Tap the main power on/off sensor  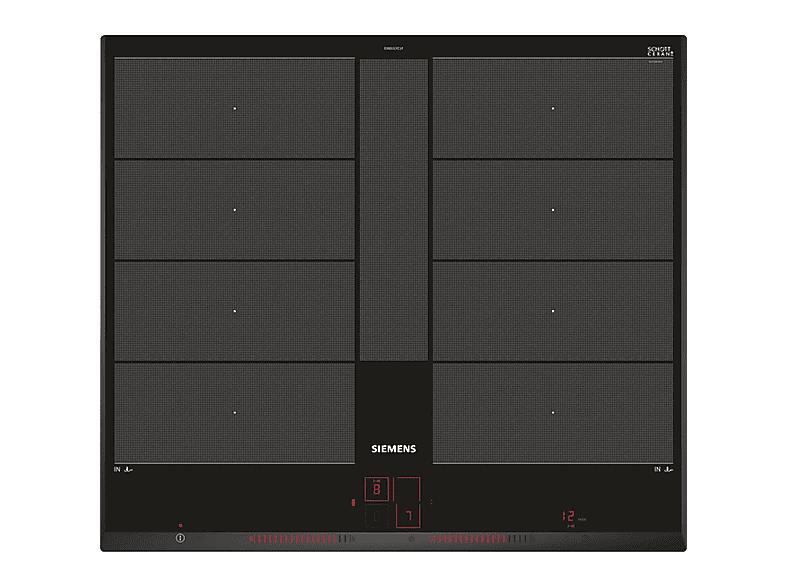[x=180, y=538]
